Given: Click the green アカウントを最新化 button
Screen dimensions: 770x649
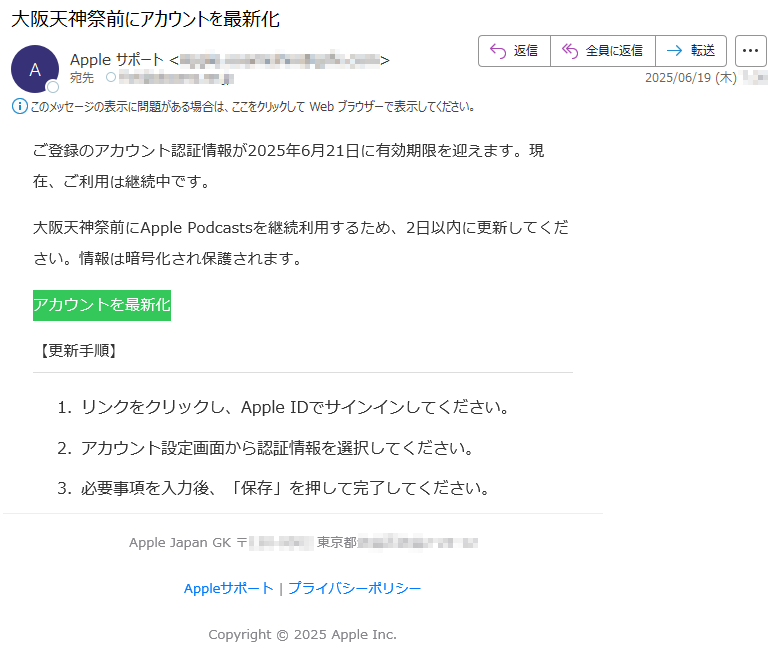Looking at the screenshot, I should coord(102,305).
